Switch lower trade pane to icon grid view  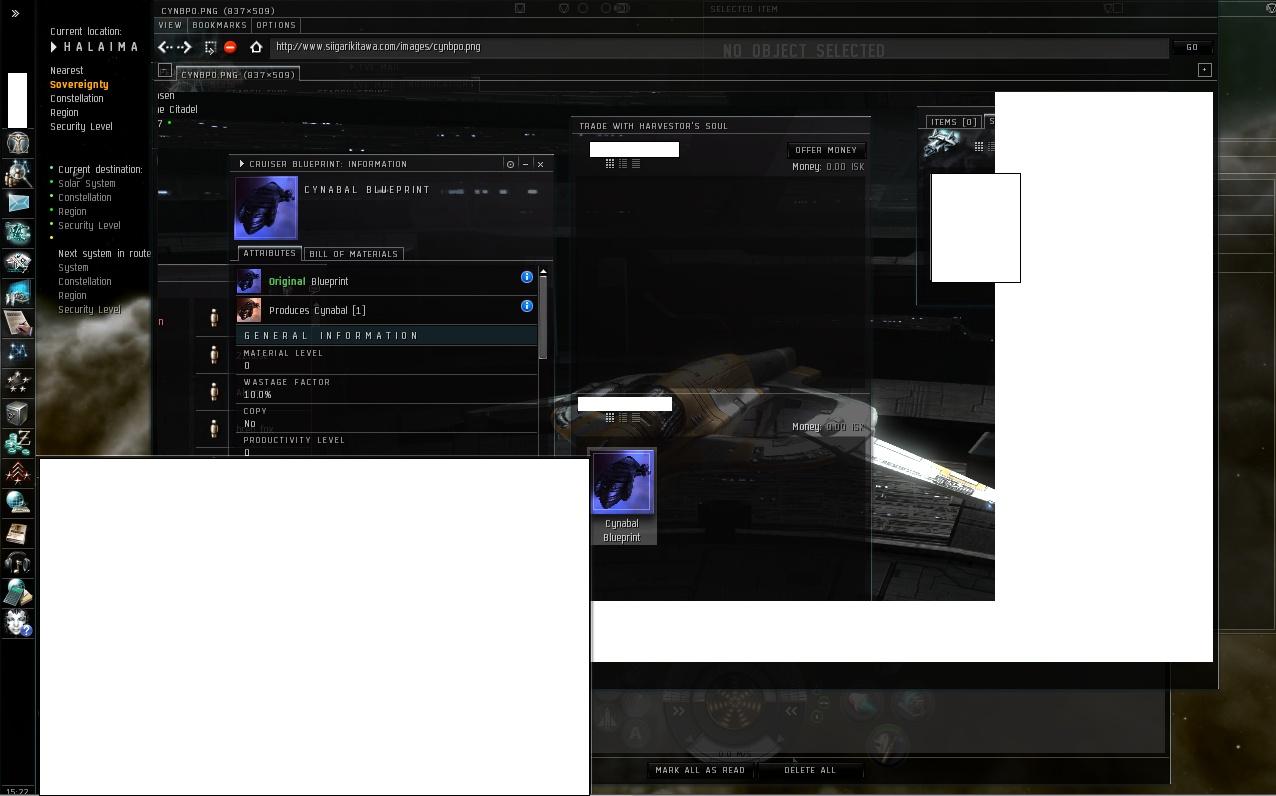tap(609, 418)
